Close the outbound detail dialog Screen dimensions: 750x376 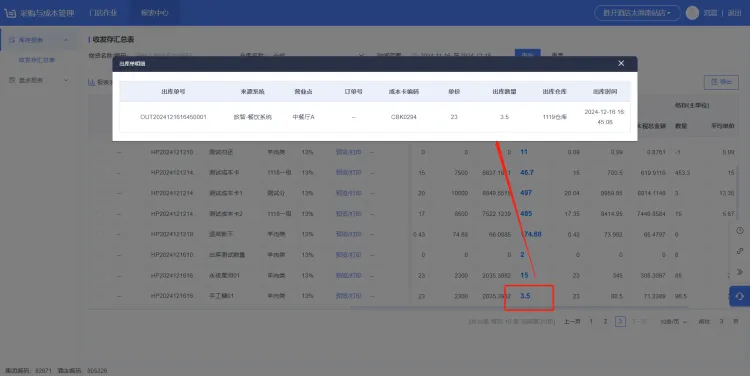(x=621, y=63)
